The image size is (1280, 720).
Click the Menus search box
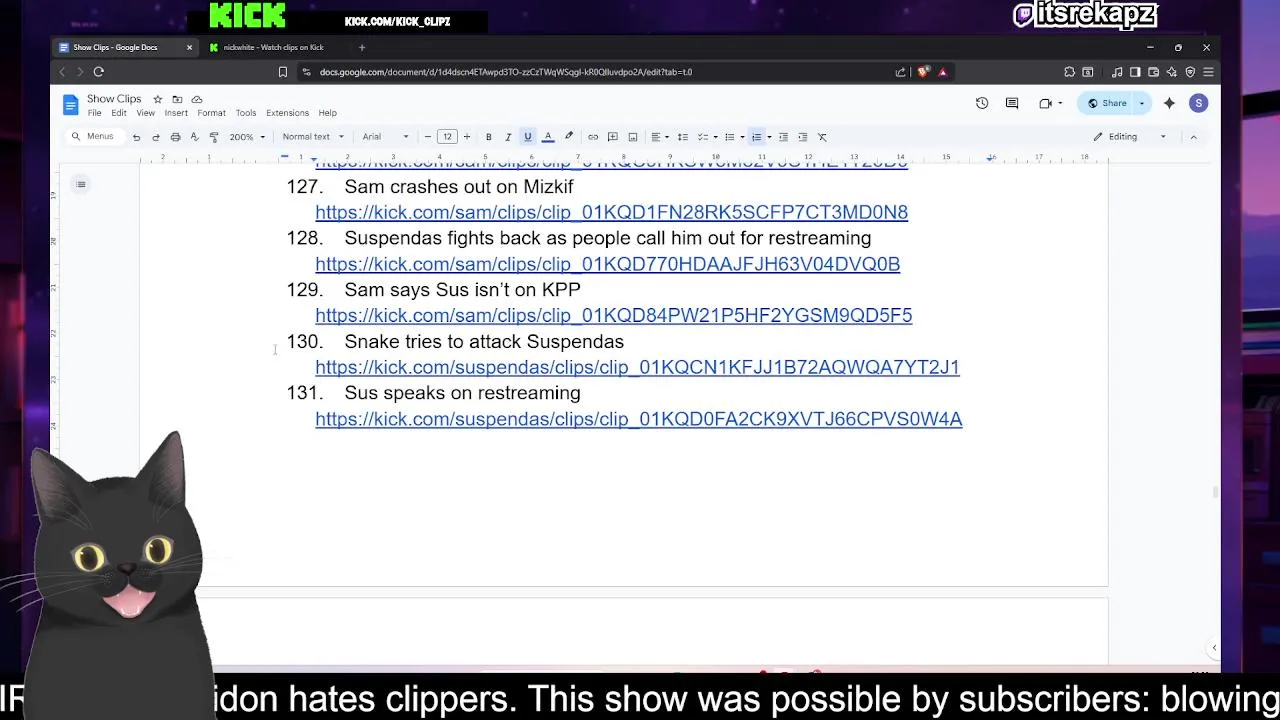[x=93, y=137]
